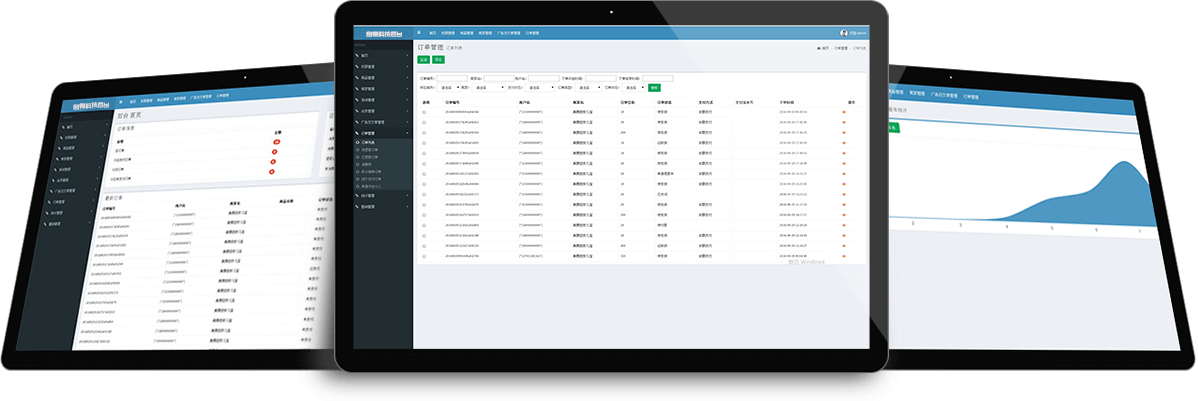The height and width of the screenshot is (401, 1198).
Task: Click the hamburger menu icon in center top bar
Action: tap(419, 33)
